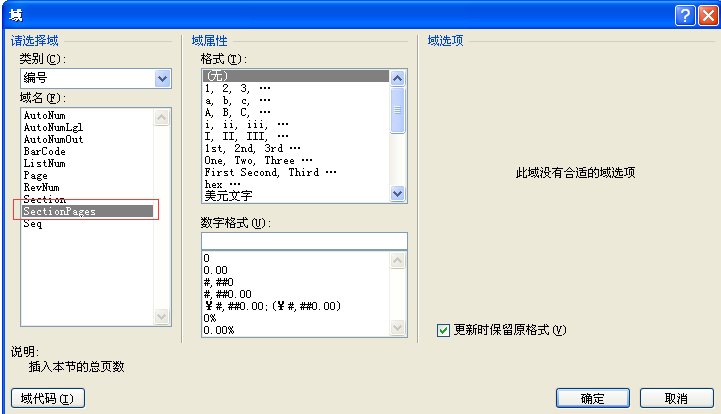Choose 1st, 2nd, 3rd format
721x414 pixels.
point(252,148)
